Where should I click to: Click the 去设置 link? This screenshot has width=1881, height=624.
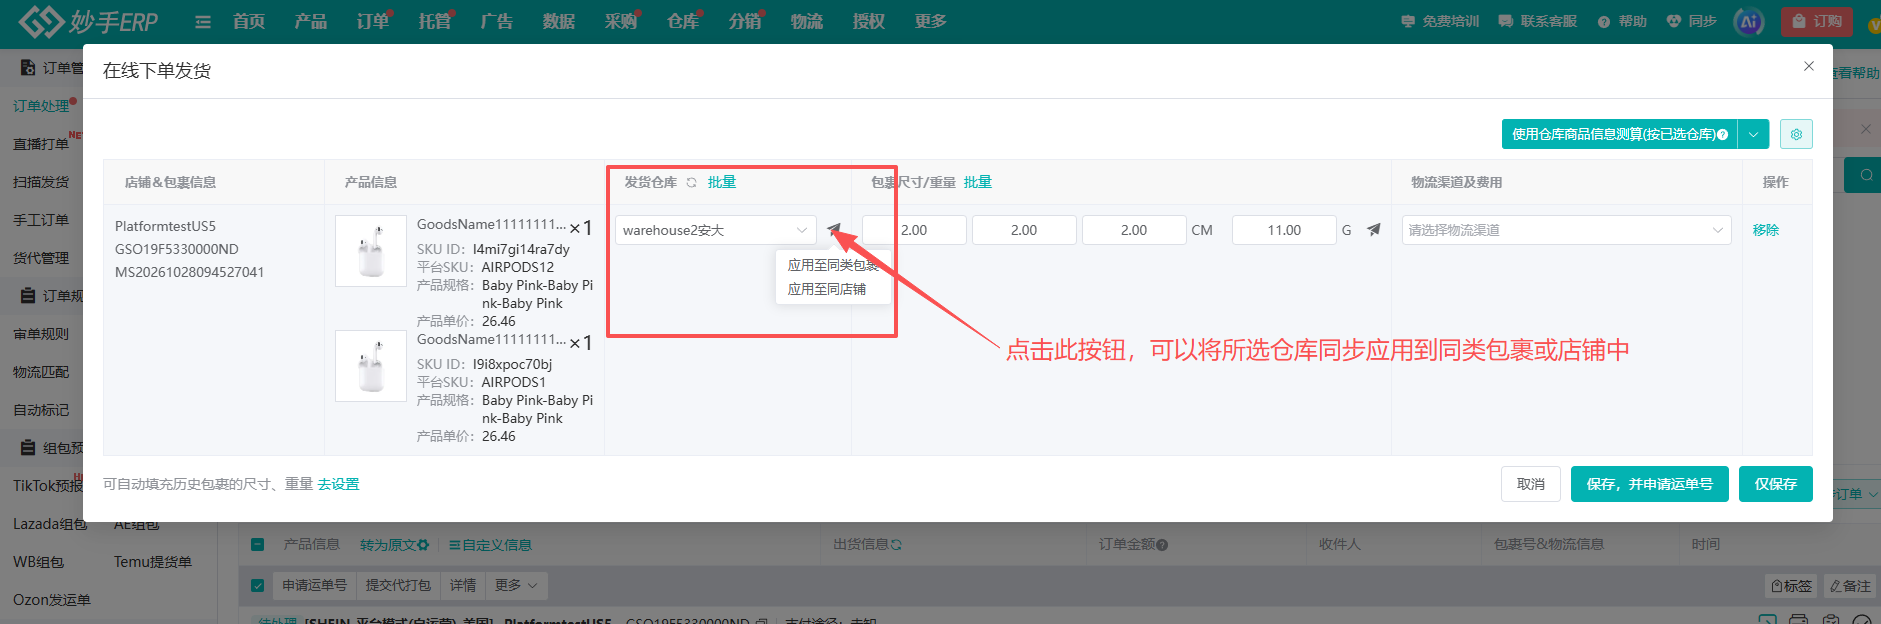click(x=338, y=484)
